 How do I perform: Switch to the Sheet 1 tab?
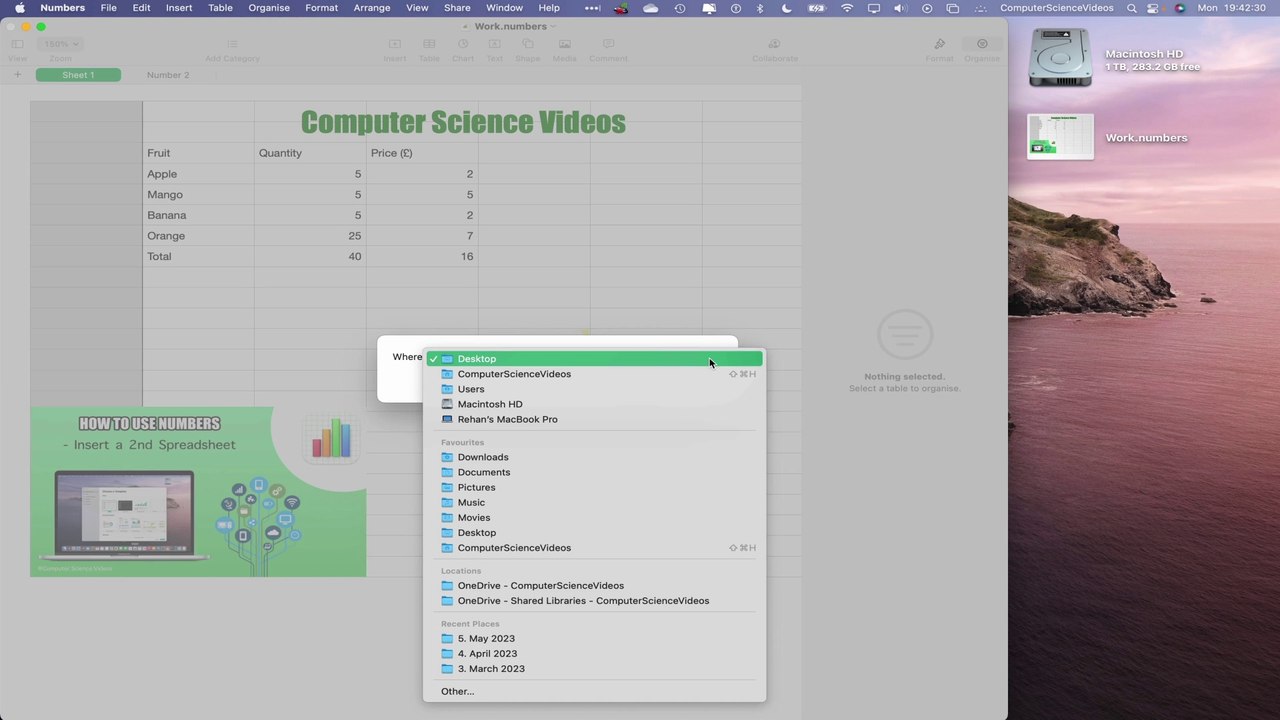[x=78, y=75]
